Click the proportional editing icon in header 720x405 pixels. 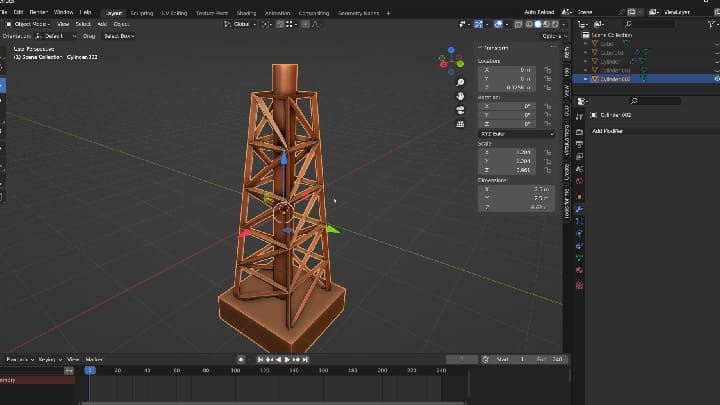click(305, 24)
